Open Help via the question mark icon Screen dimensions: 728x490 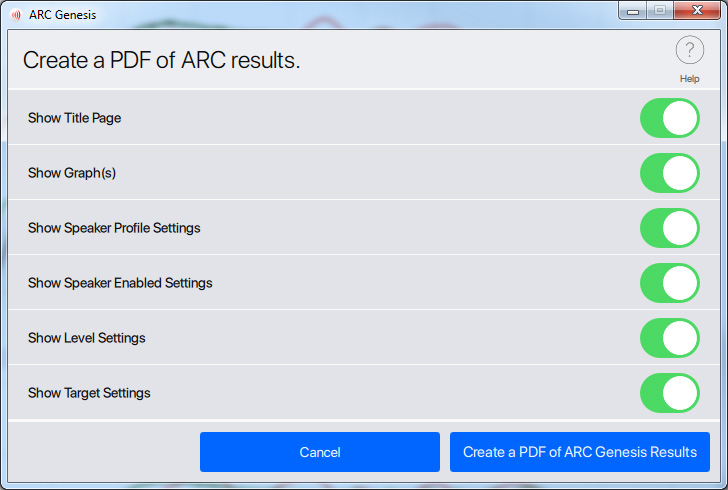(x=689, y=50)
